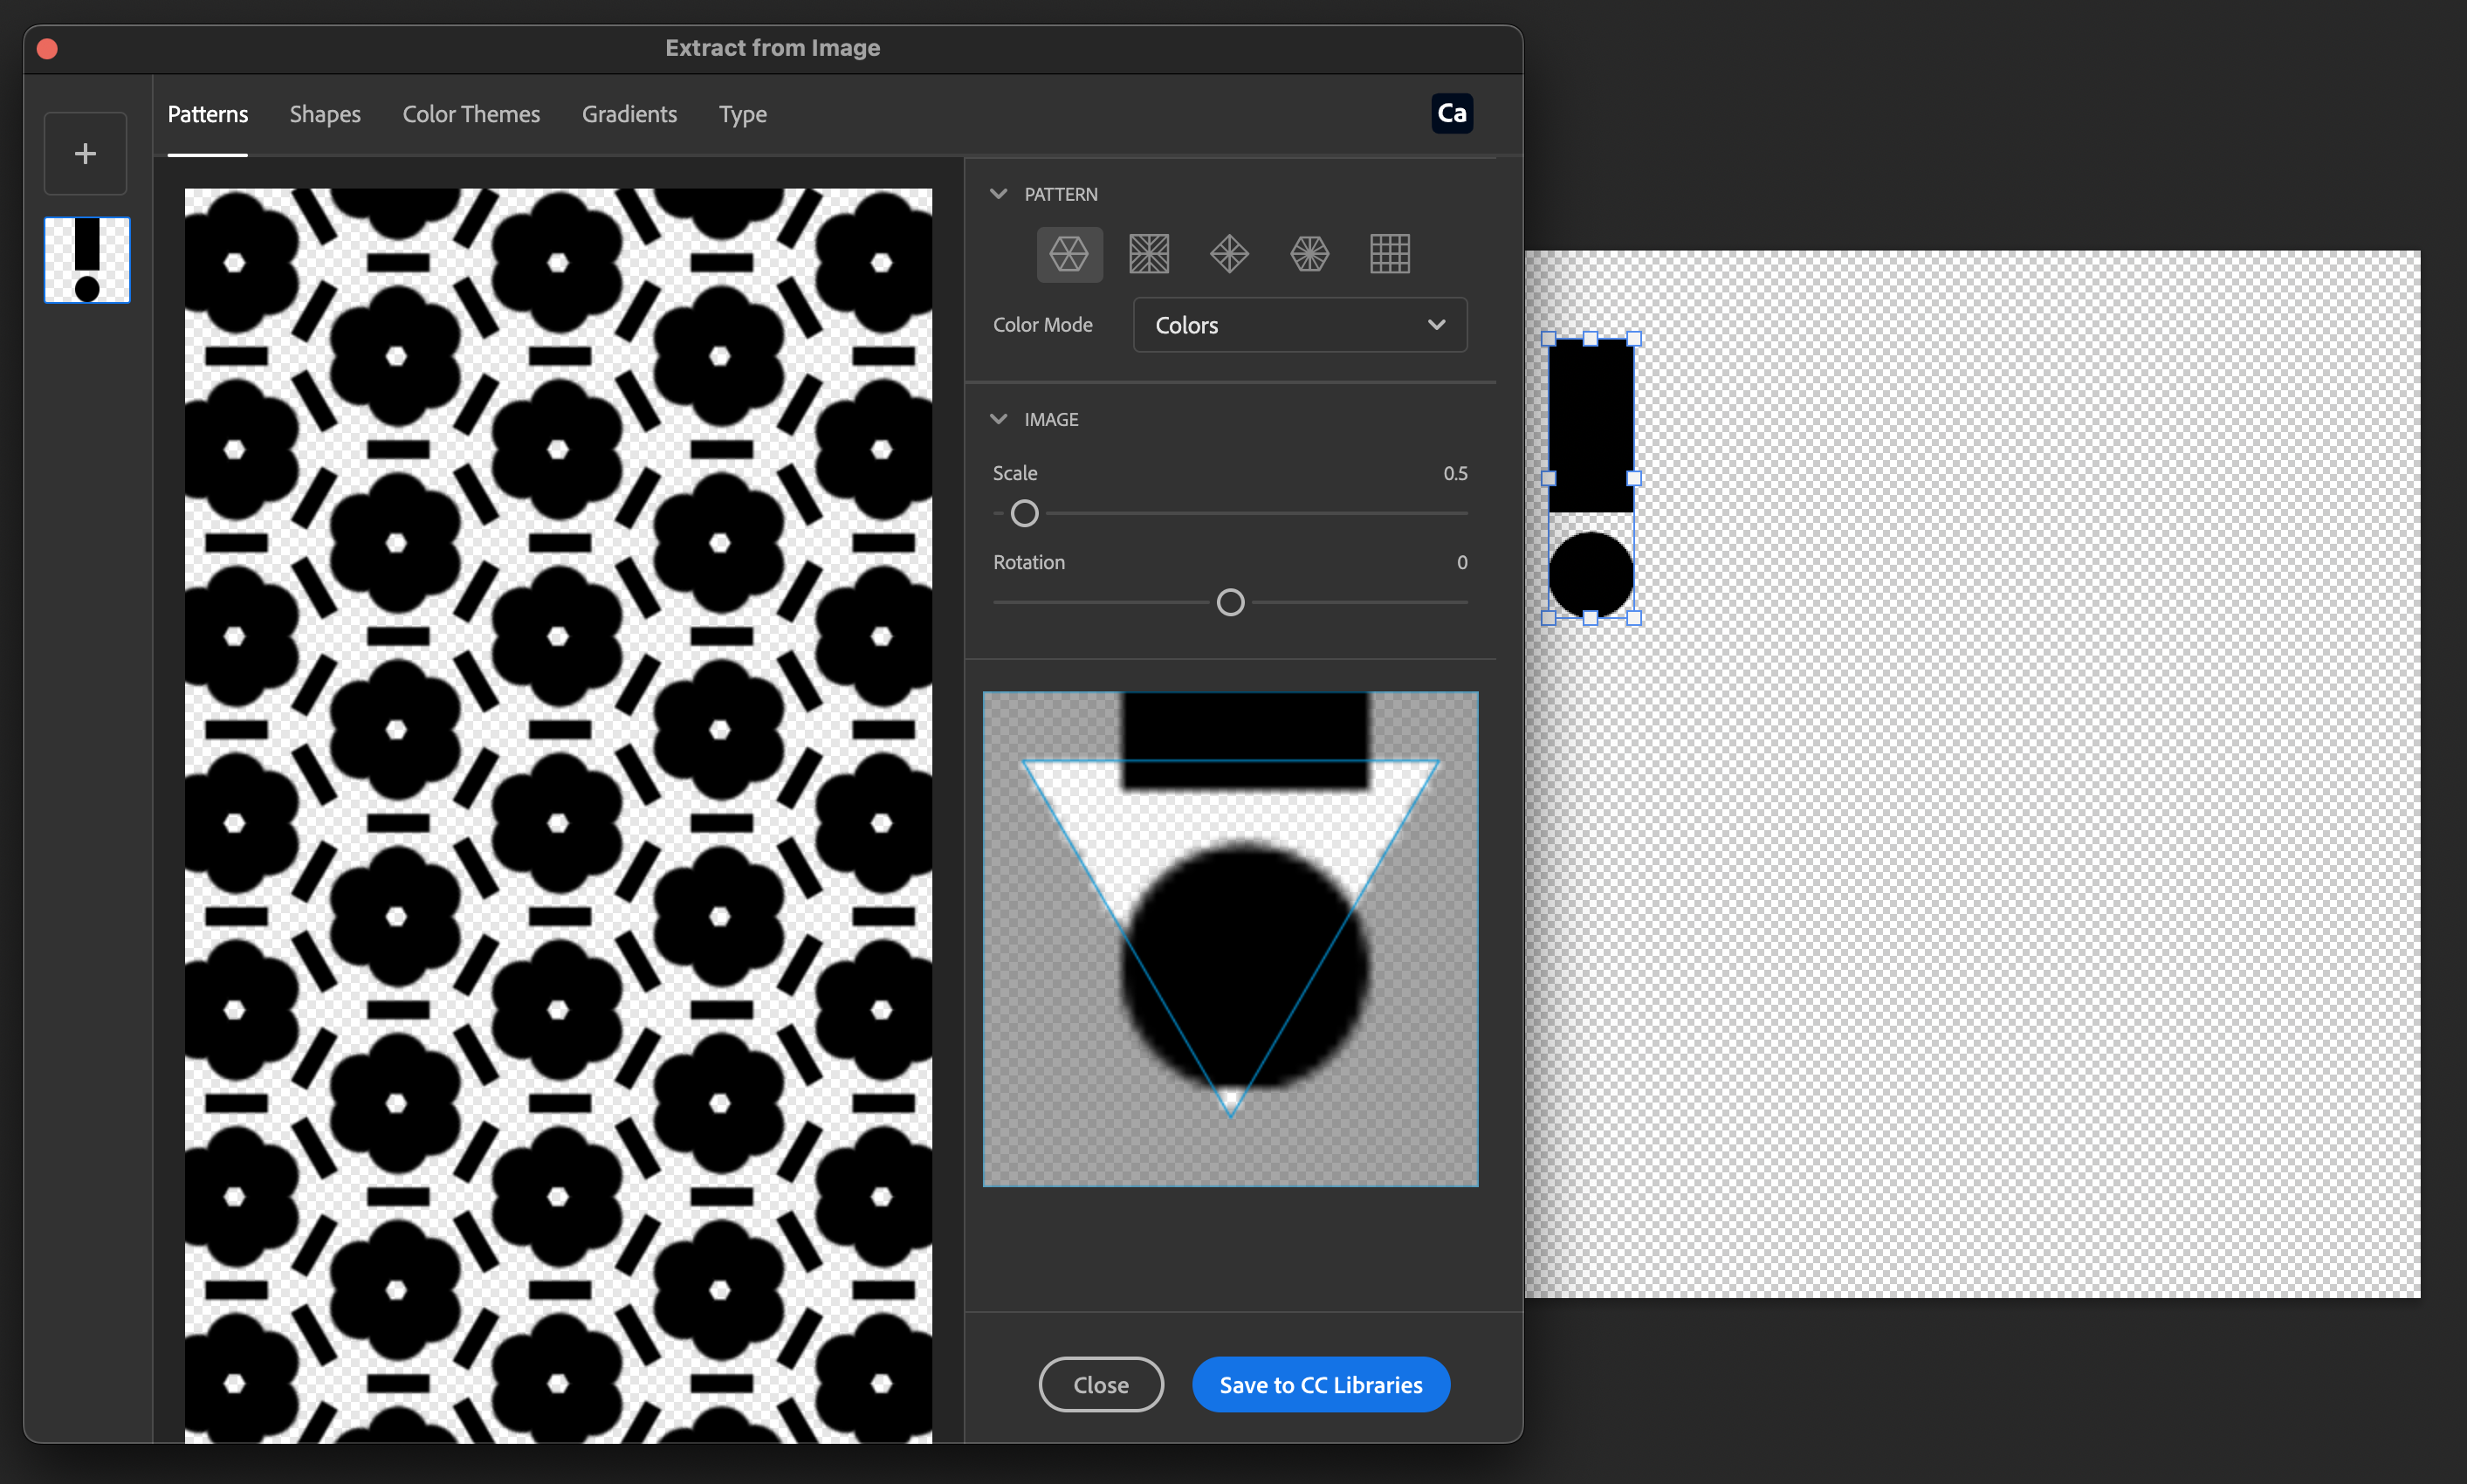Screen dimensions: 2467x1484
Task: Select the radial hexagon pattern type
Action: [x=1309, y=253]
